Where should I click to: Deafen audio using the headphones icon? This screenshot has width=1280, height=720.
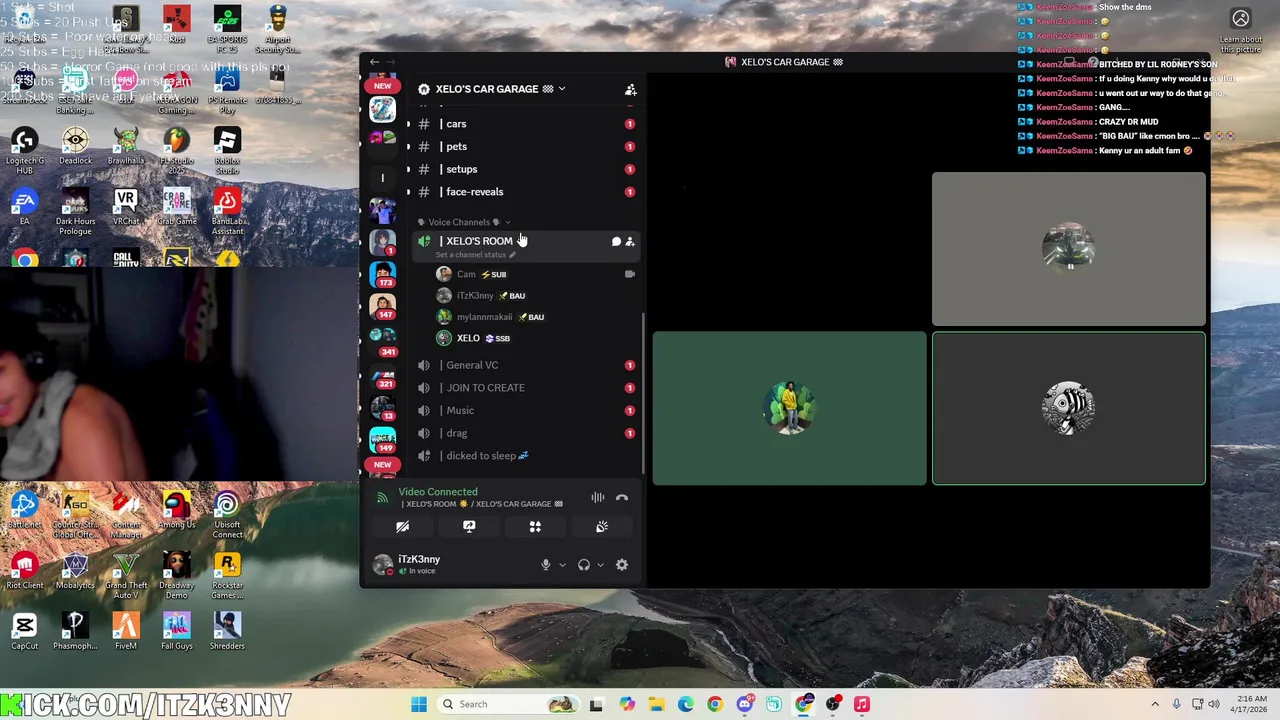coord(584,565)
